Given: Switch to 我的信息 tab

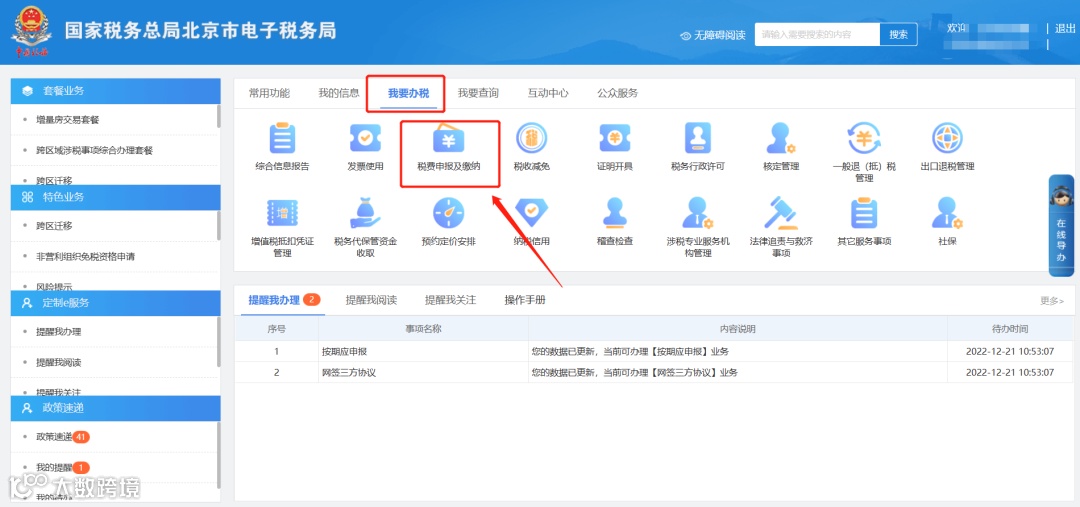Looking at the screenshot, I should coord(339,93).
